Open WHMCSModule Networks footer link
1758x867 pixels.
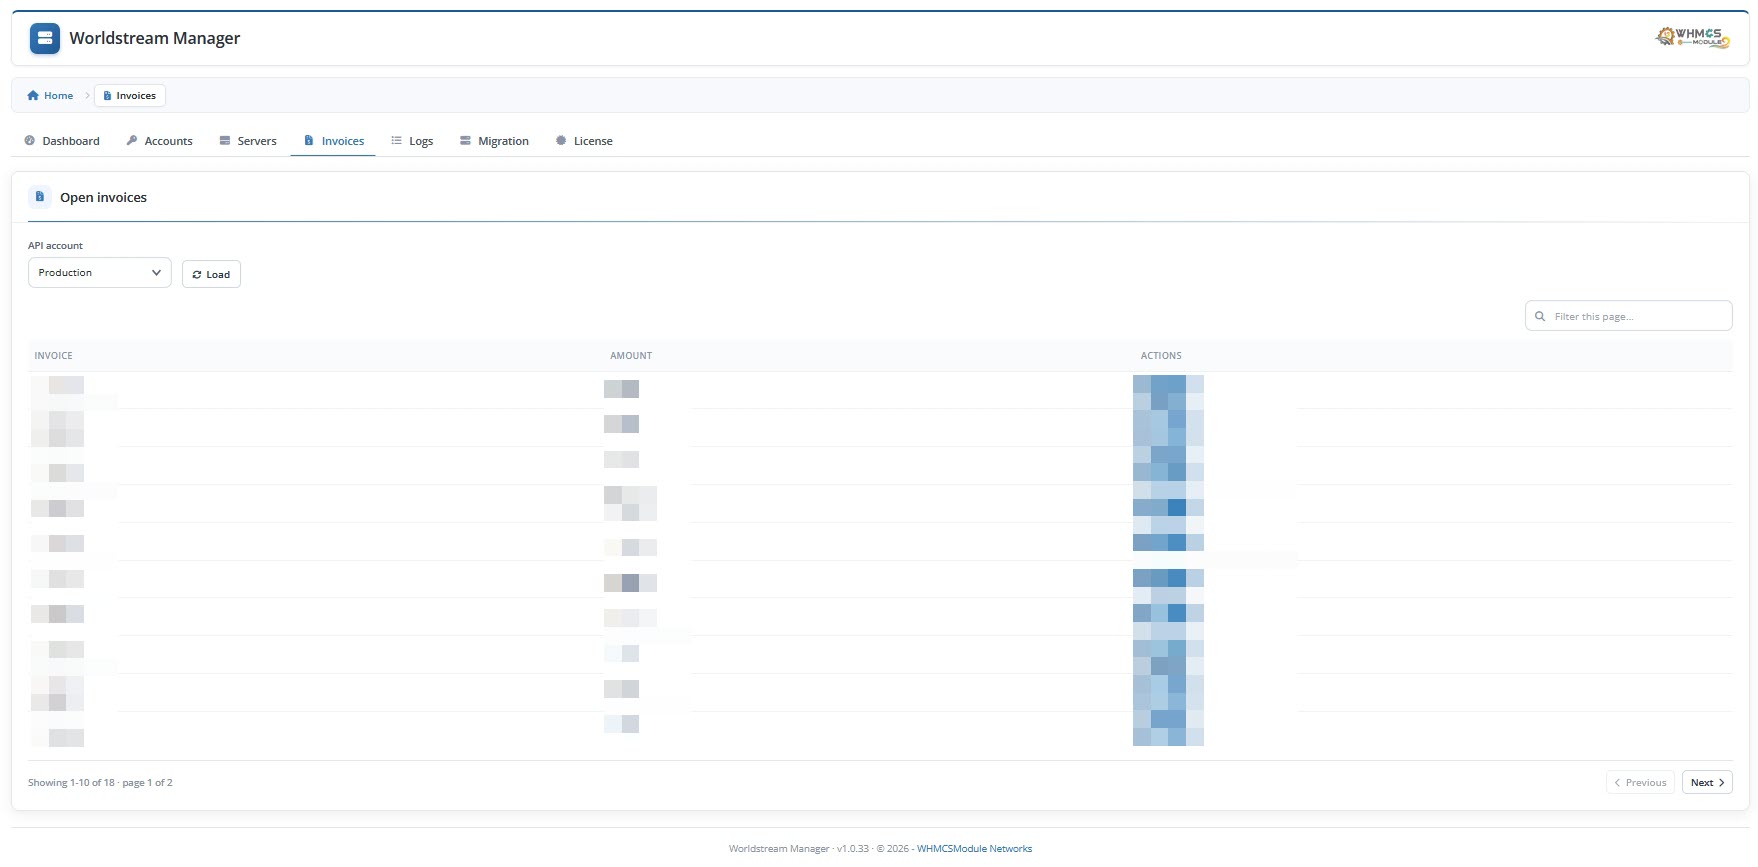[974, 849]
